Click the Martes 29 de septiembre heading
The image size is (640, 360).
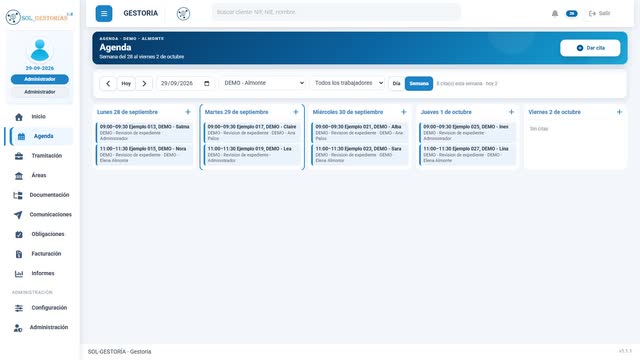tap(236, 112)
